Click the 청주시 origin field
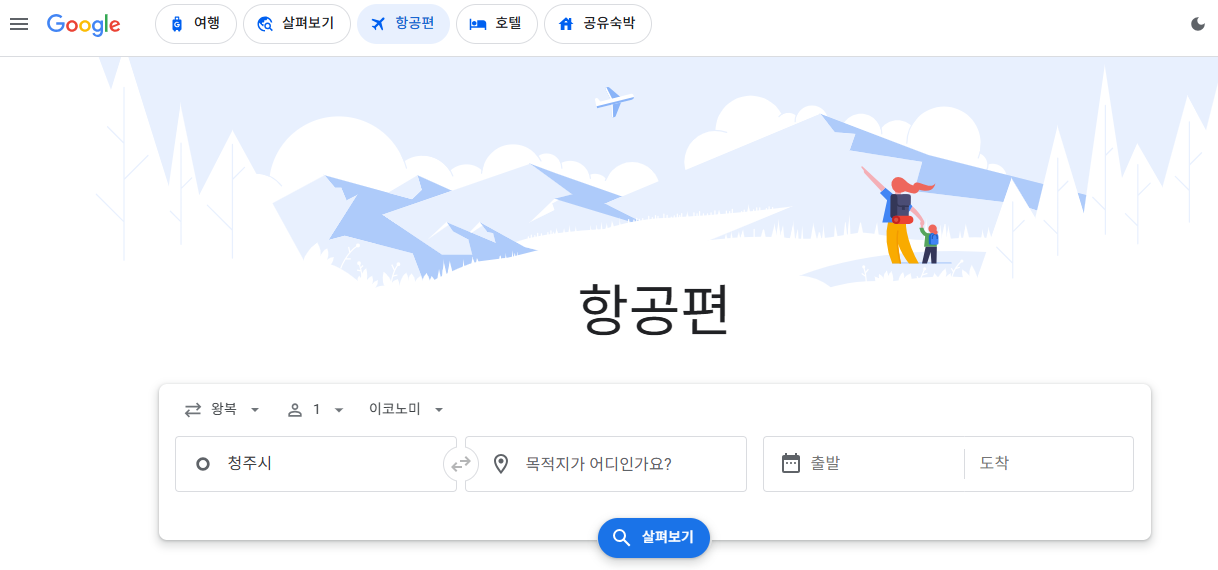1218x570 pixels. point(316,464)
